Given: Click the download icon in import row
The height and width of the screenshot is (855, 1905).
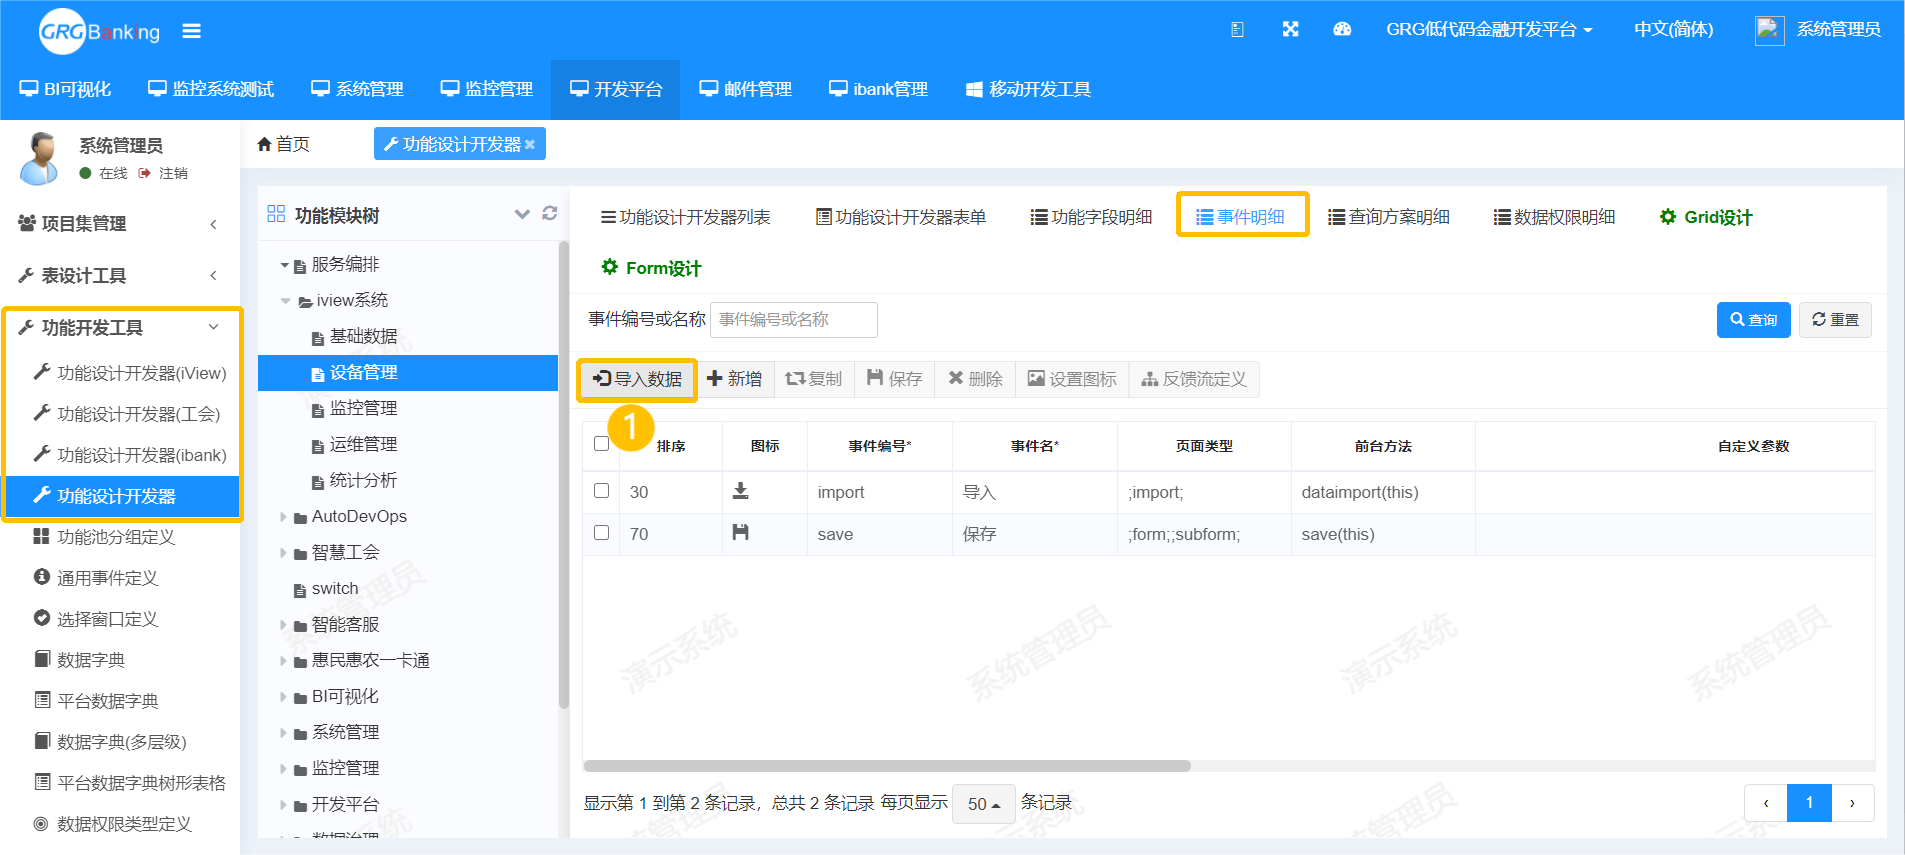Looking at the screenshot, I should coord(740,491).
